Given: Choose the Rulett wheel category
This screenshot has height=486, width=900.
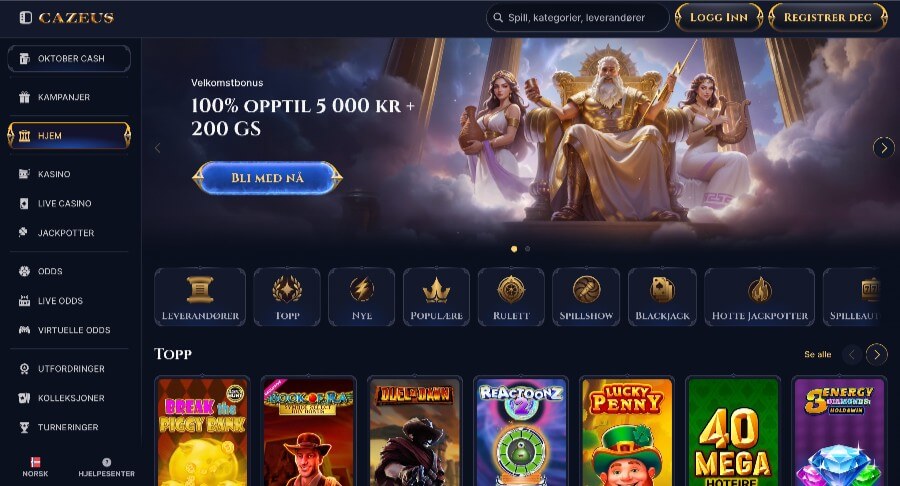Looking at the screenshot, I should 511,297.
